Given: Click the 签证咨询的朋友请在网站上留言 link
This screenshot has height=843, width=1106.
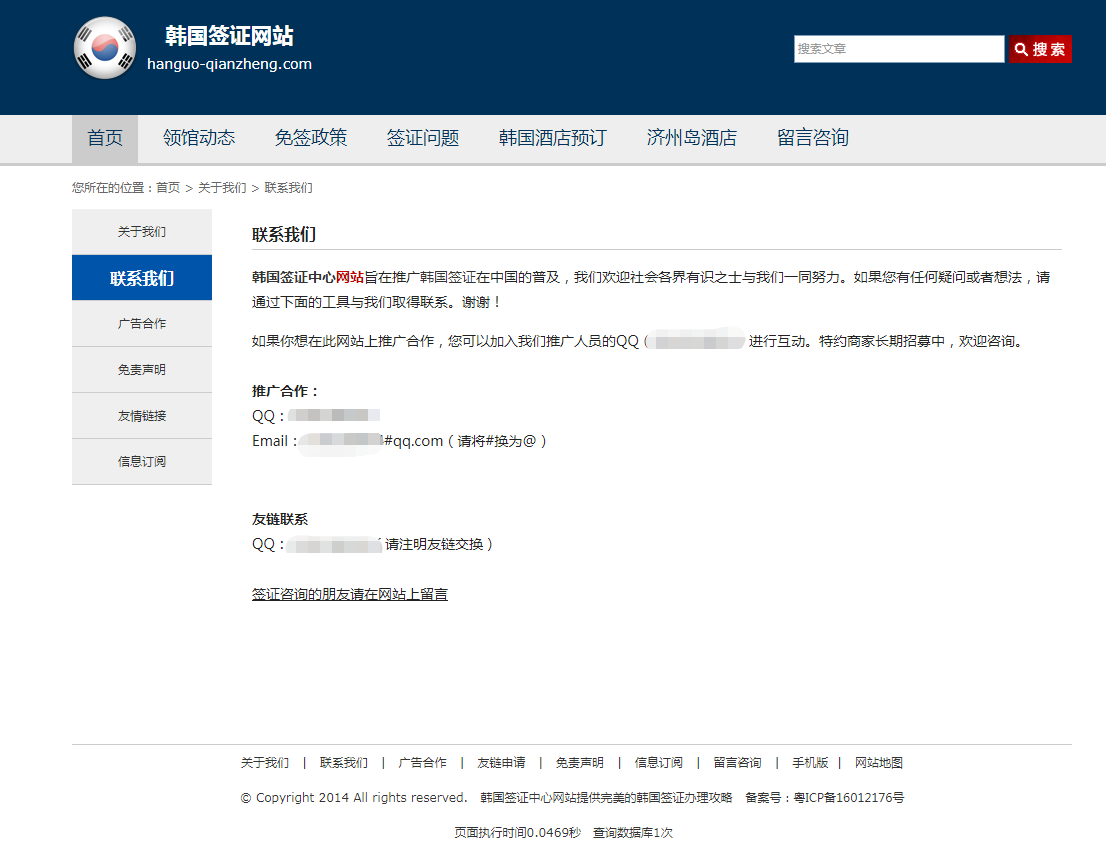Looking at the screenshot, I should click(x=350, y=594).
